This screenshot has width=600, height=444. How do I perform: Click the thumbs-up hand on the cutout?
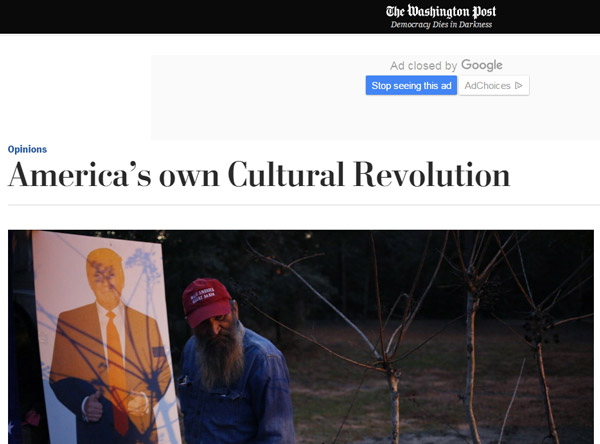coord(93,406)
